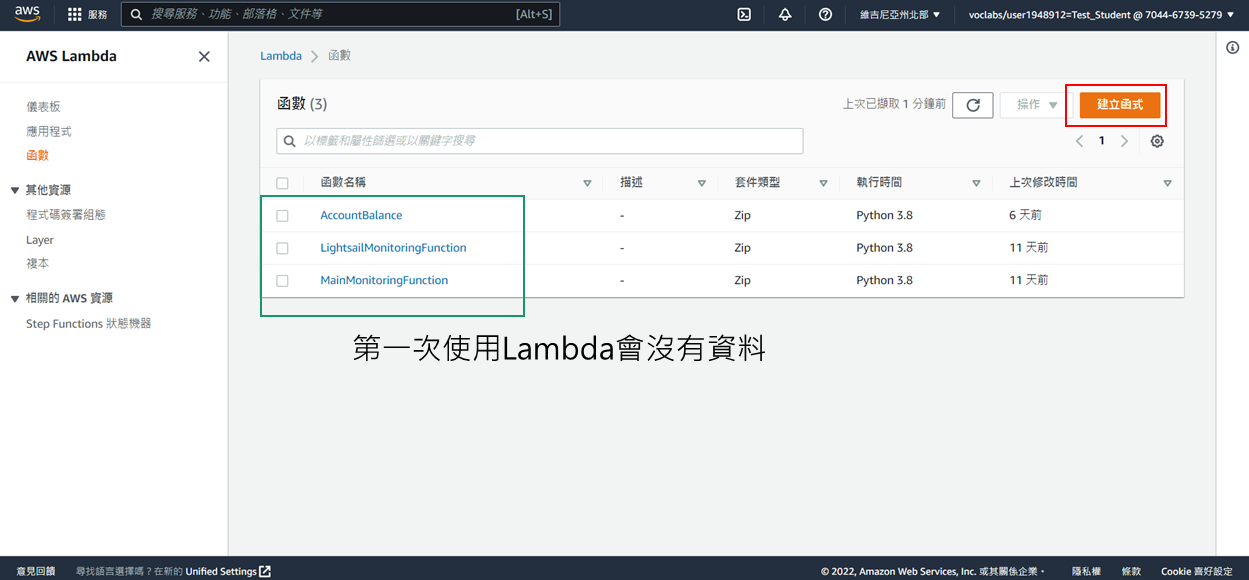Open 應用程式 in the sidebar
Viewport: 1249px width, 580px height.
click(x=49, y=132)
